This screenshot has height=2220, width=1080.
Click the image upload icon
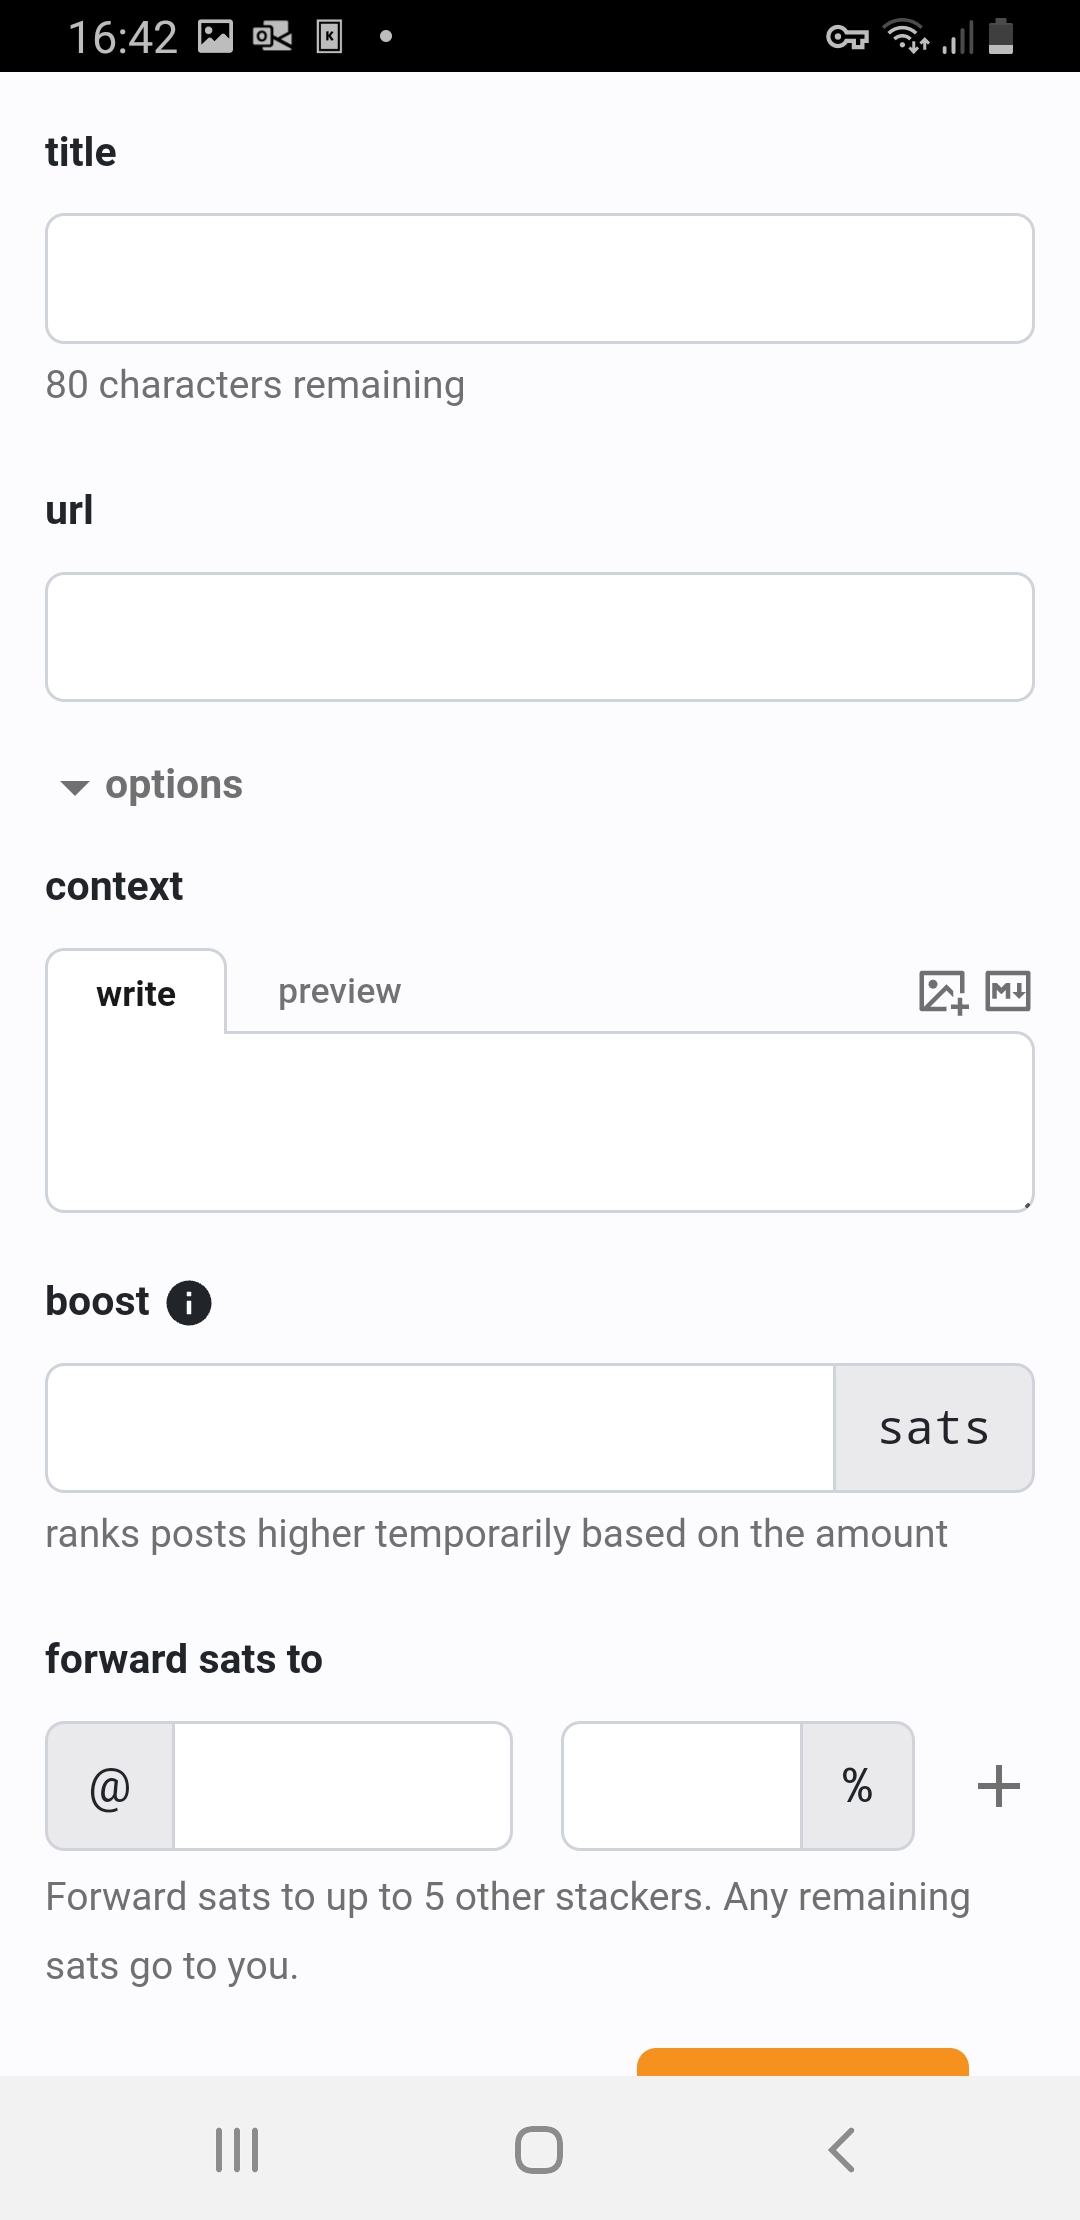pos(942,992)
